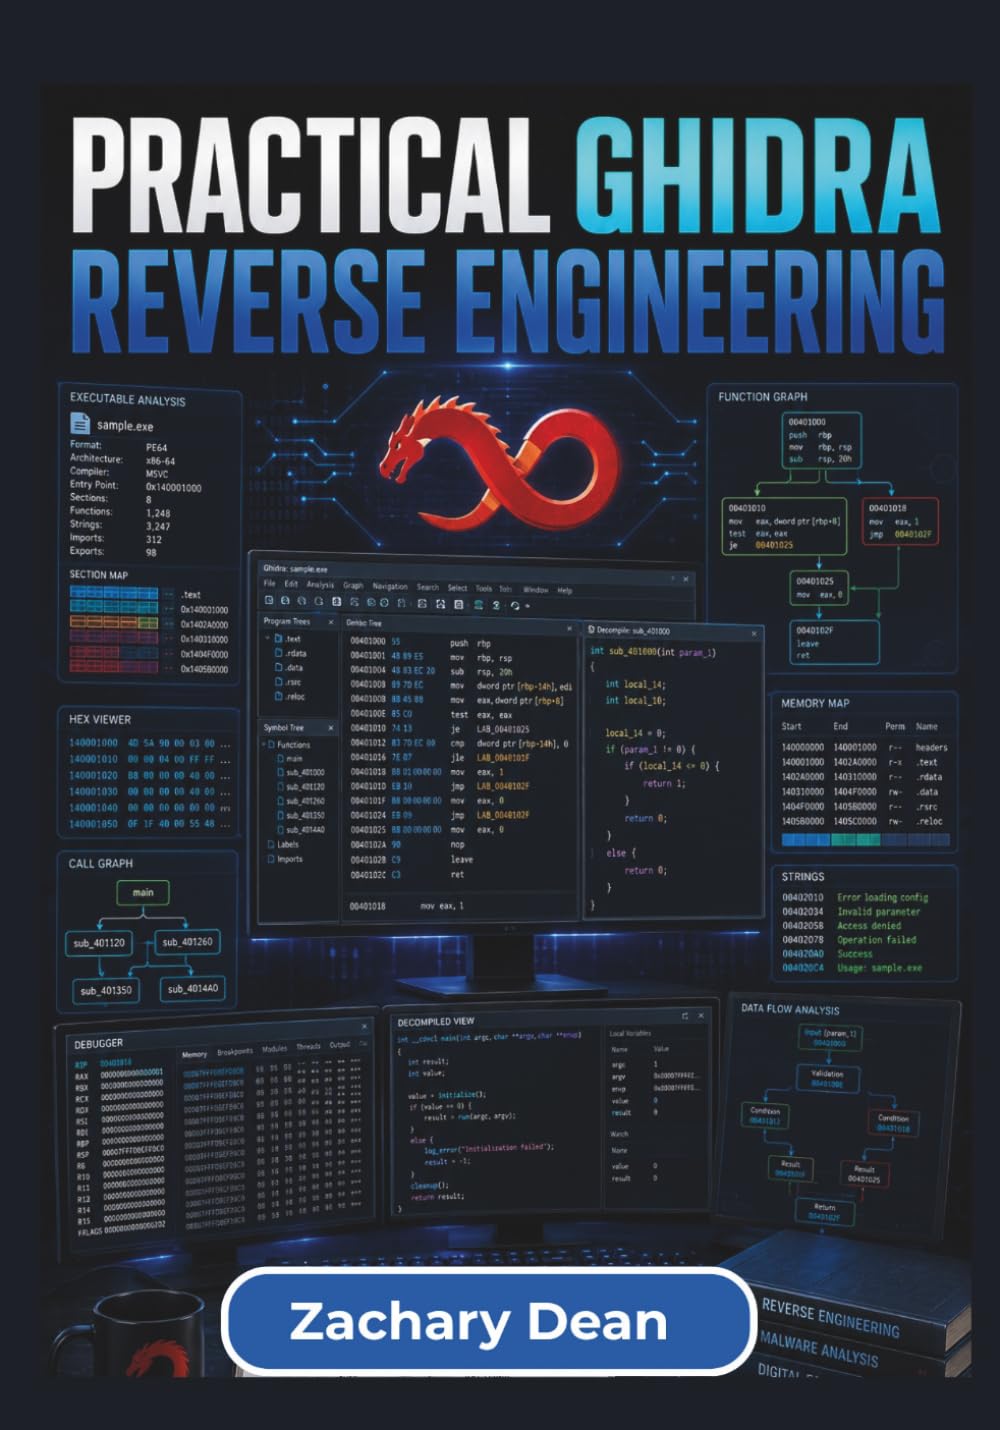Open the Help menu
1000x1430 pixels.
click(x=564, y=591)
